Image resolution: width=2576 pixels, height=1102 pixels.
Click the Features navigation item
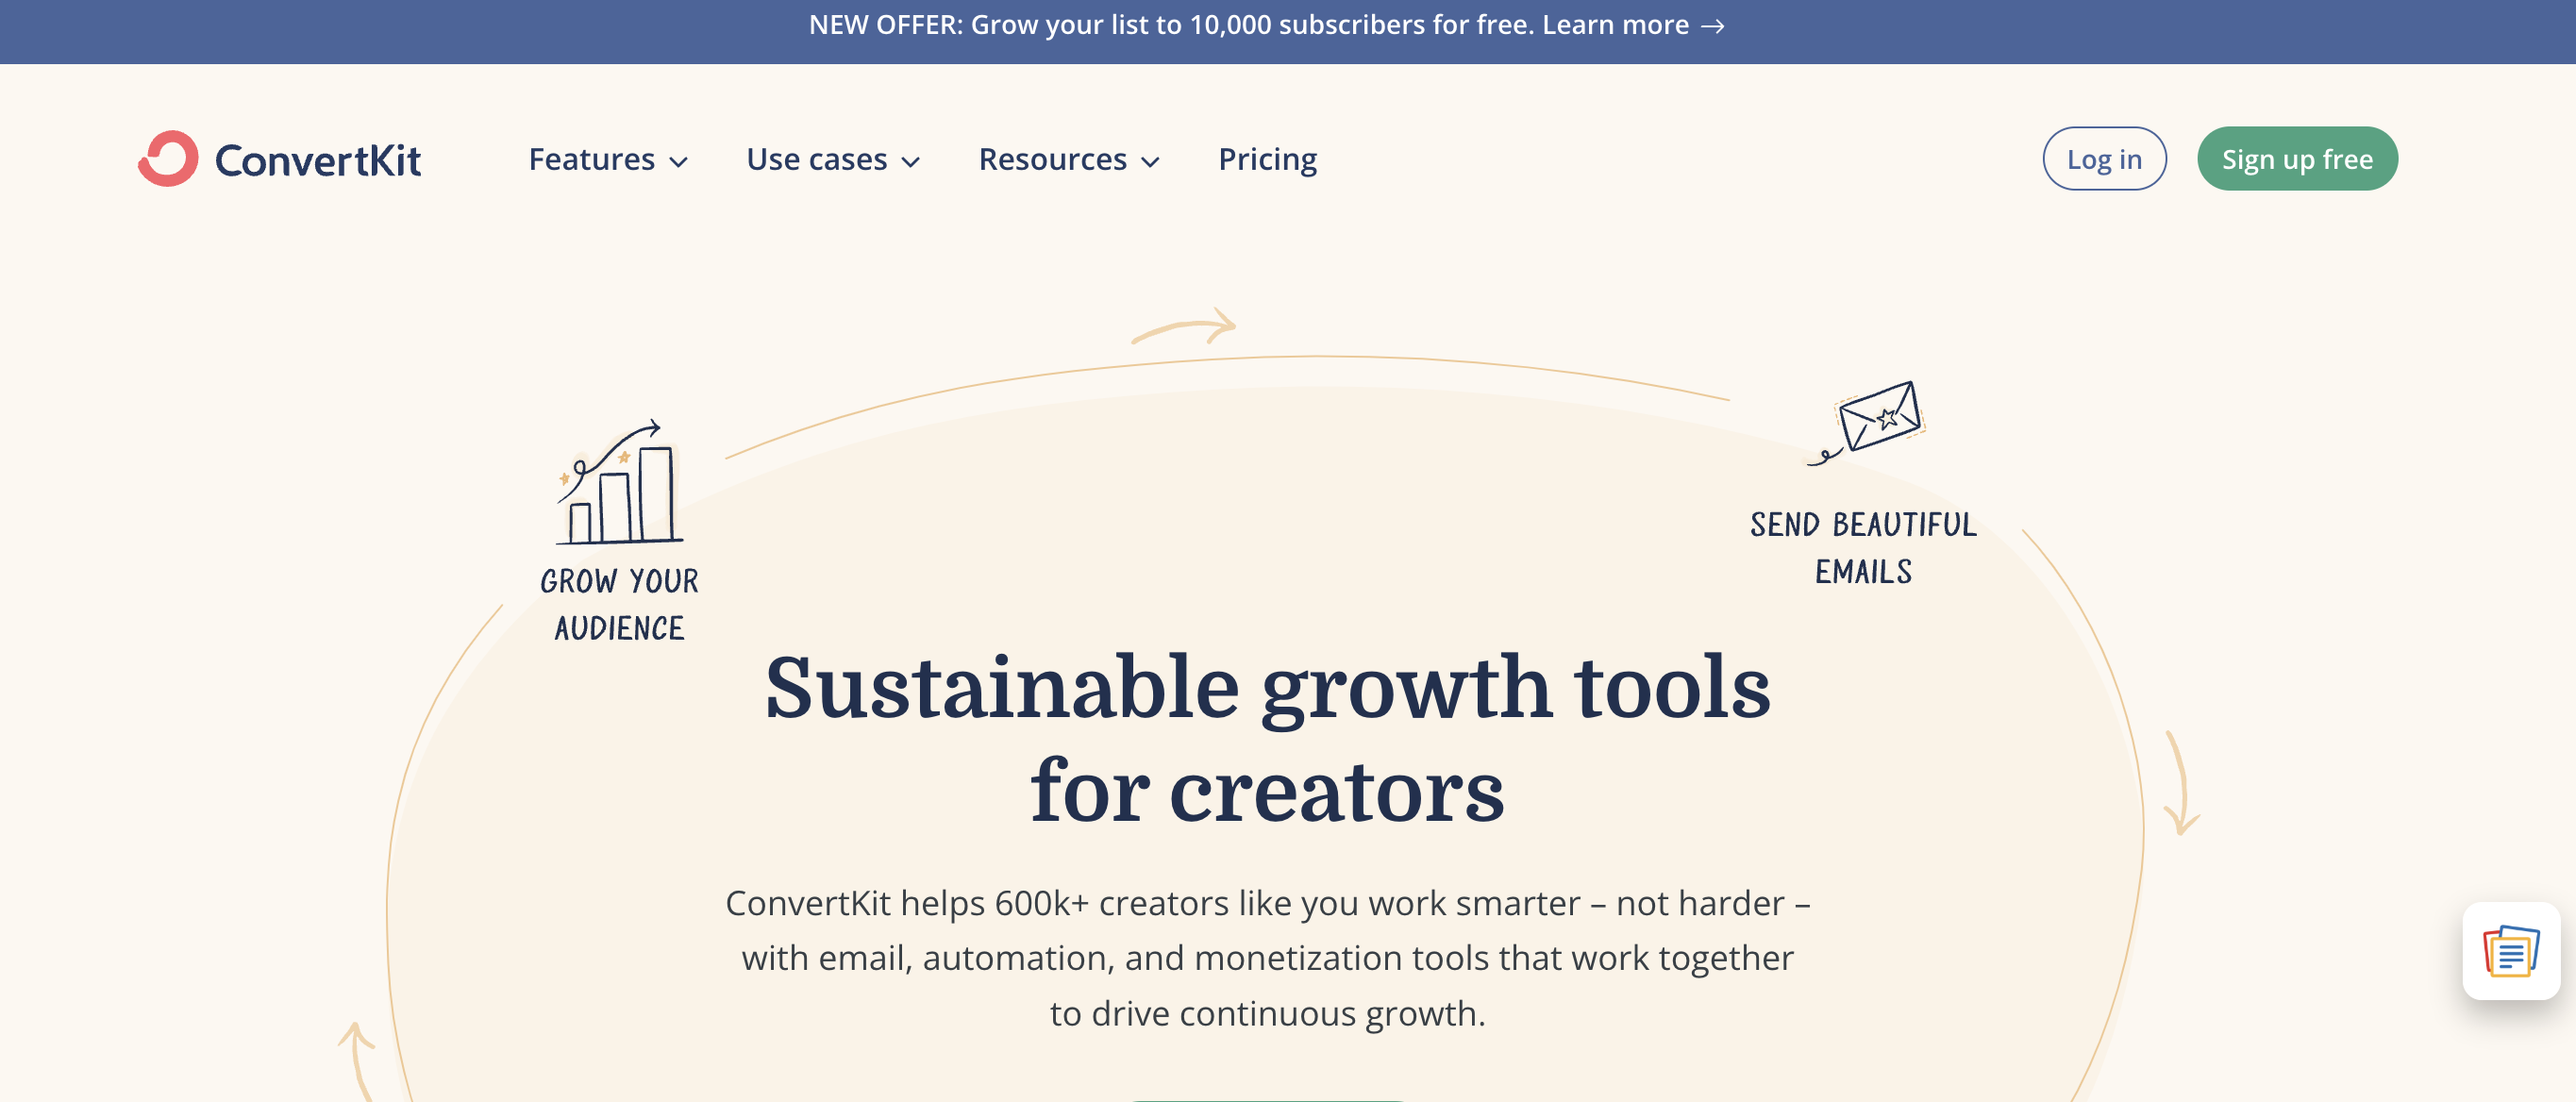click(592, 158)
